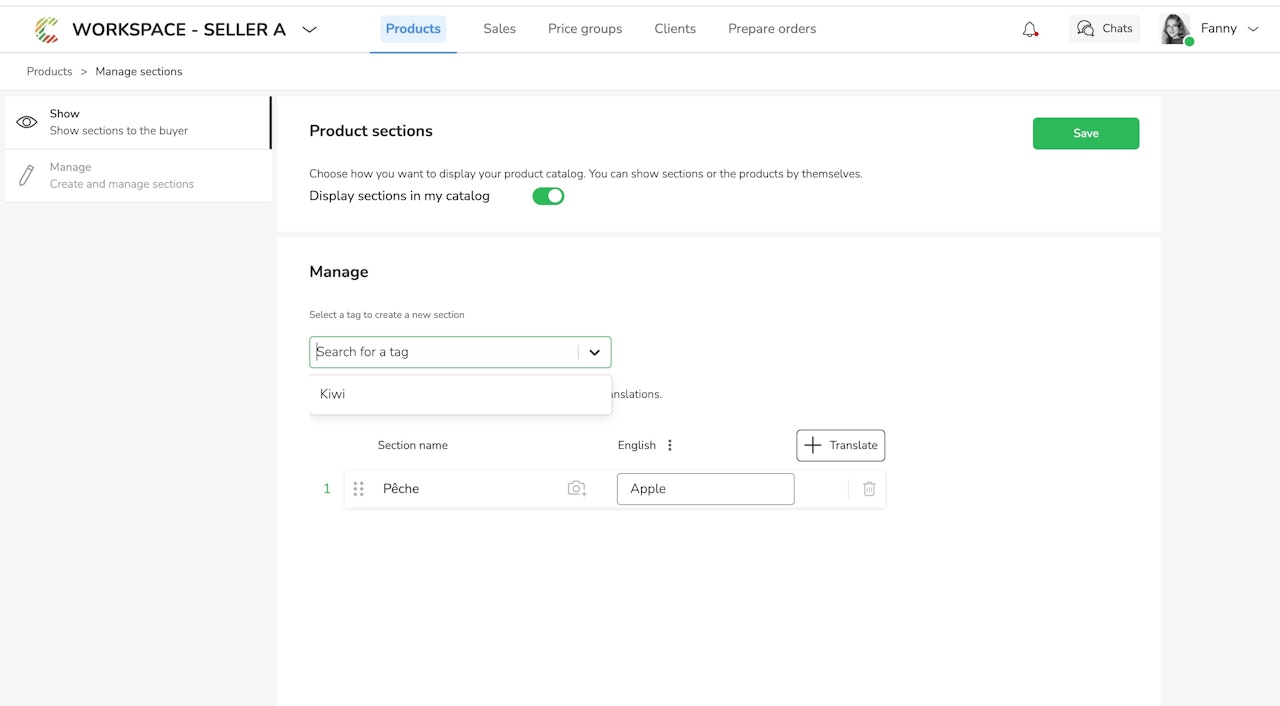Delete the Pêche section with trash icon
Viewport: 1280px width, 706px height.
[869, 489]
